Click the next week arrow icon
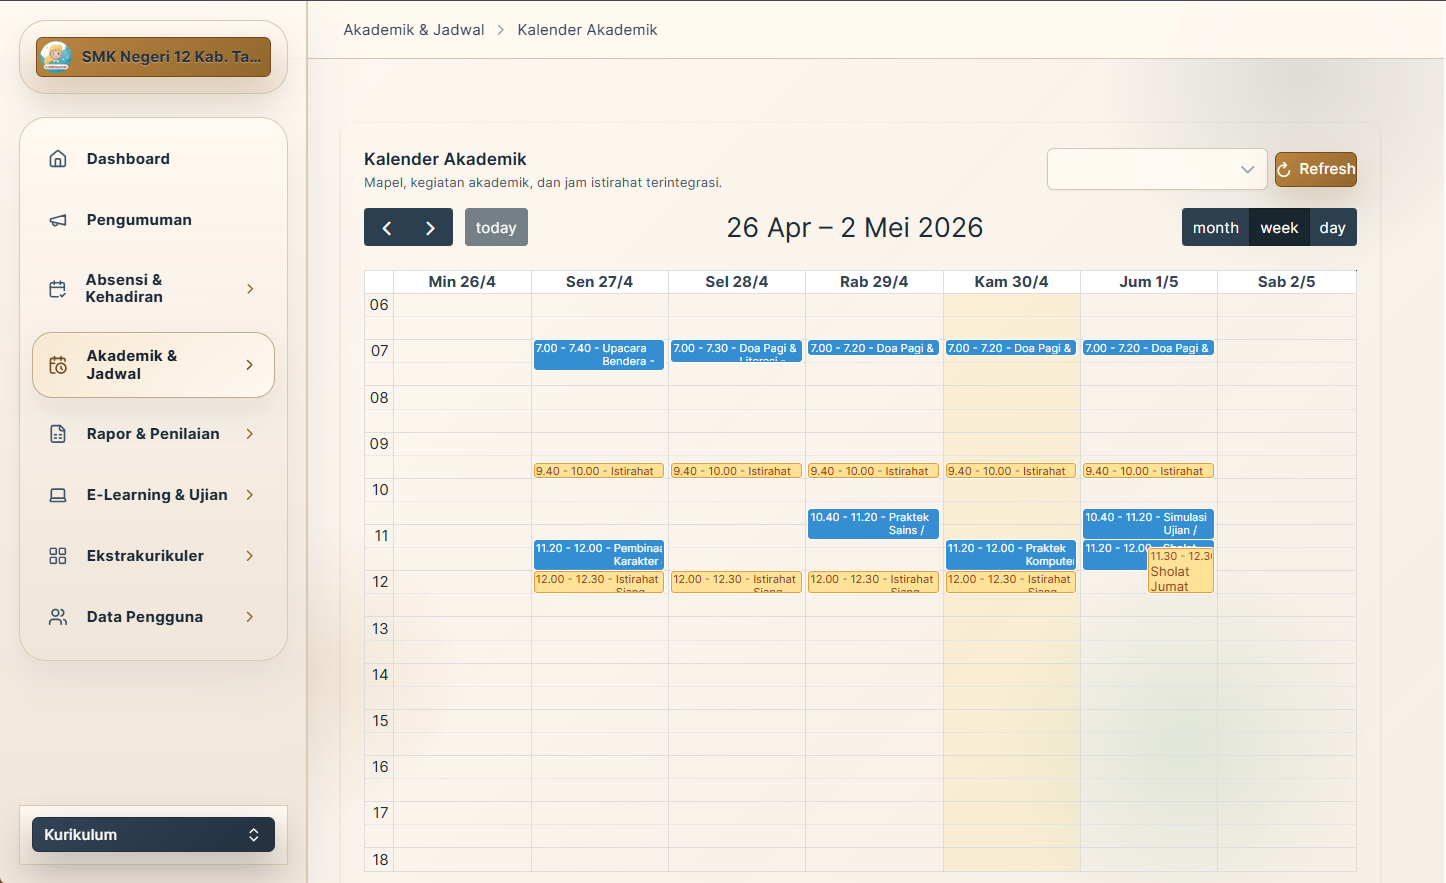The width and height of the screenshot is (1446, 883). 430,227
